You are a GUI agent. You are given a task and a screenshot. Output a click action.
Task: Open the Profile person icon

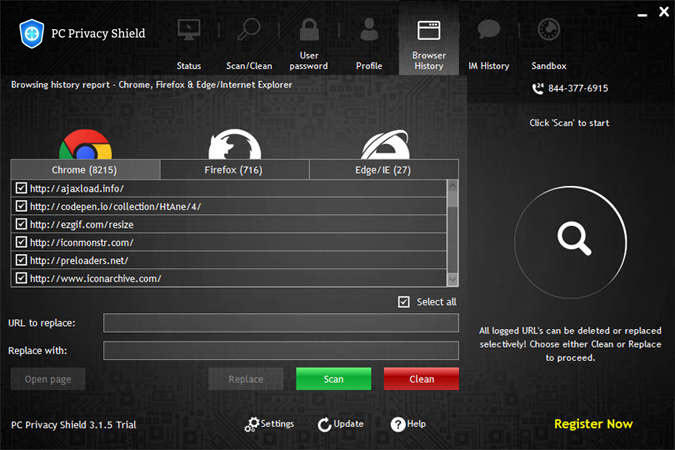369,29
